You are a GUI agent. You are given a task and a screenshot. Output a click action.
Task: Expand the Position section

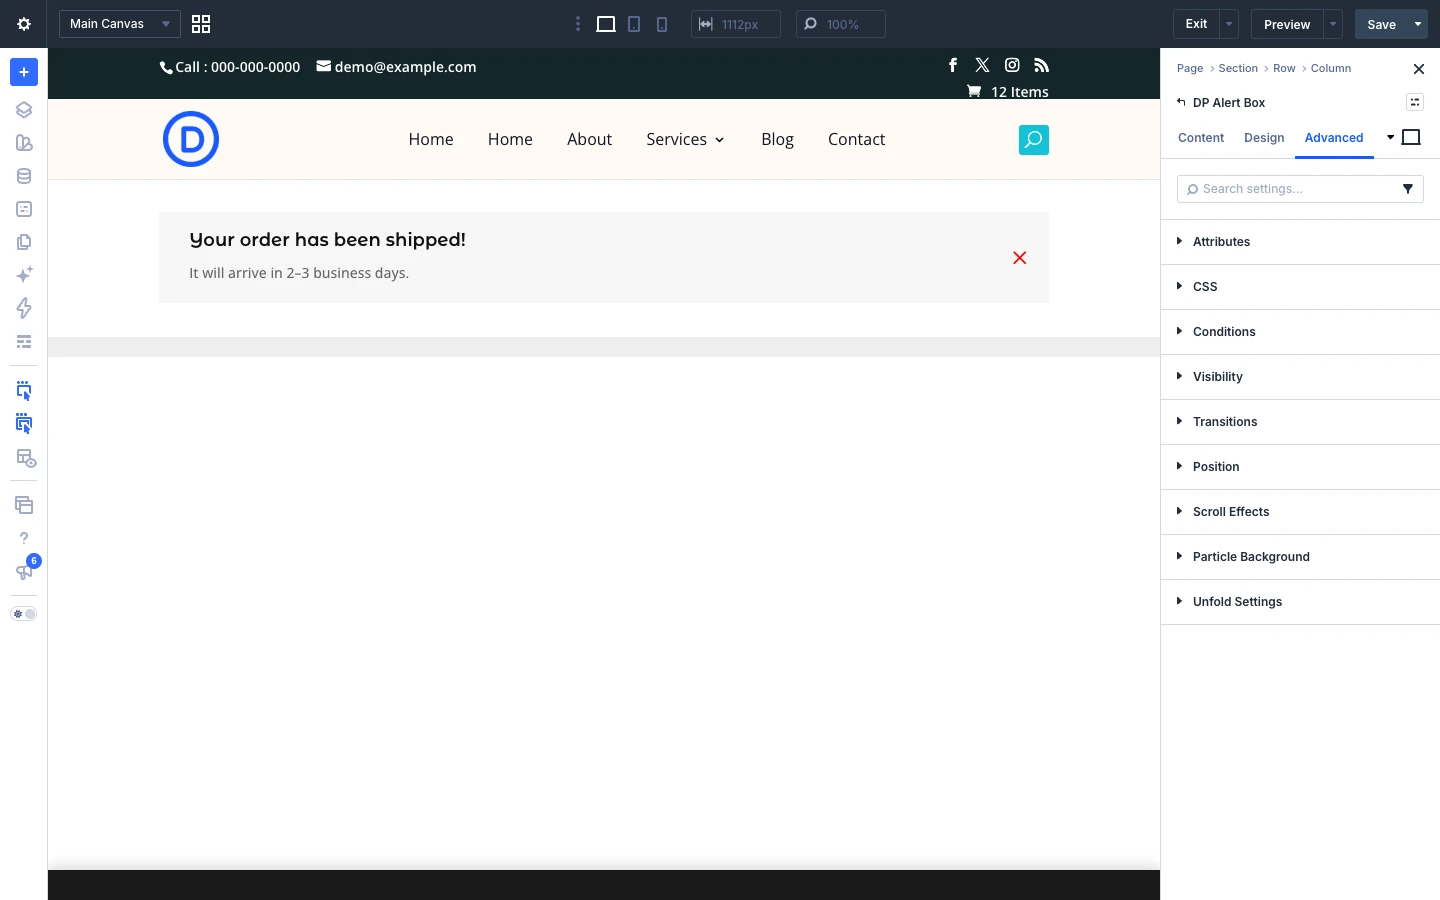tap(1300, 467)
